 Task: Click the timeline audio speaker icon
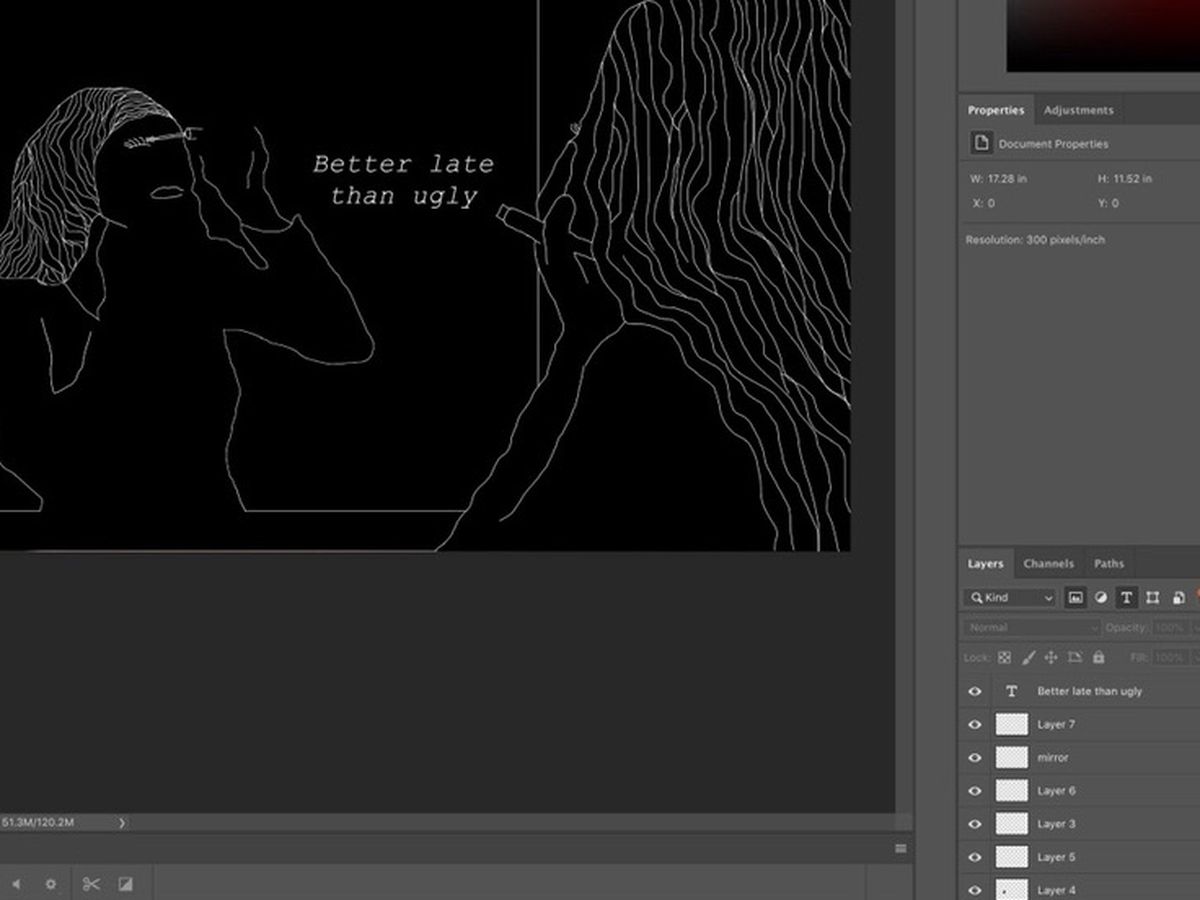pos(16,884)
